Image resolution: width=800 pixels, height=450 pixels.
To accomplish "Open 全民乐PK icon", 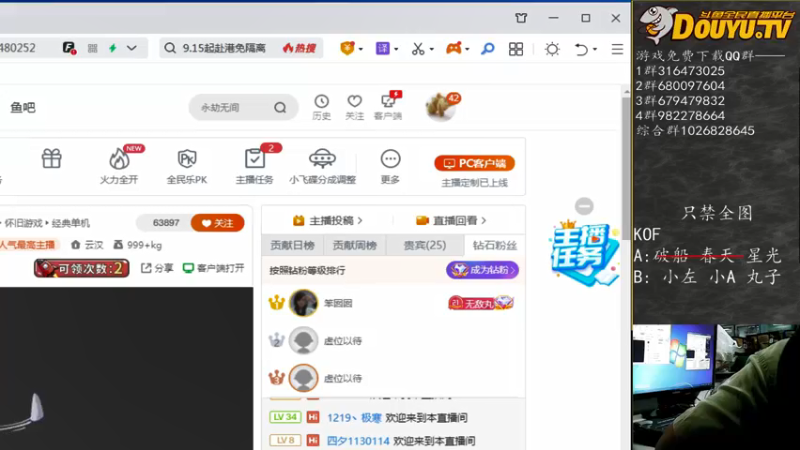I will (x=187, y=166).
